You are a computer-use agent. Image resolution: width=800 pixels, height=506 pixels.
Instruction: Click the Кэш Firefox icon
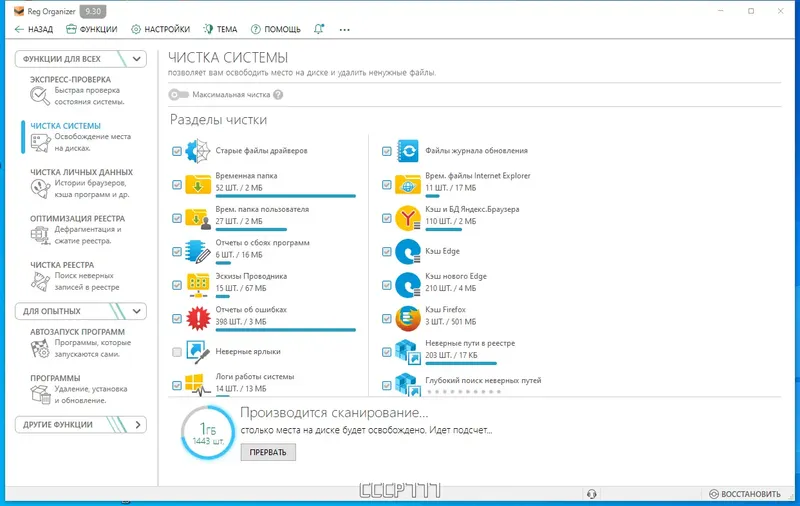[408, 318]
